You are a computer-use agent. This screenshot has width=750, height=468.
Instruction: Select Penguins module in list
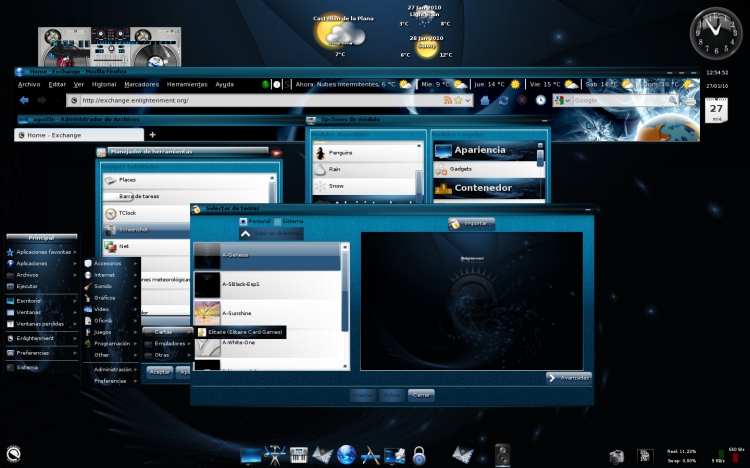[x=366, y=153]
